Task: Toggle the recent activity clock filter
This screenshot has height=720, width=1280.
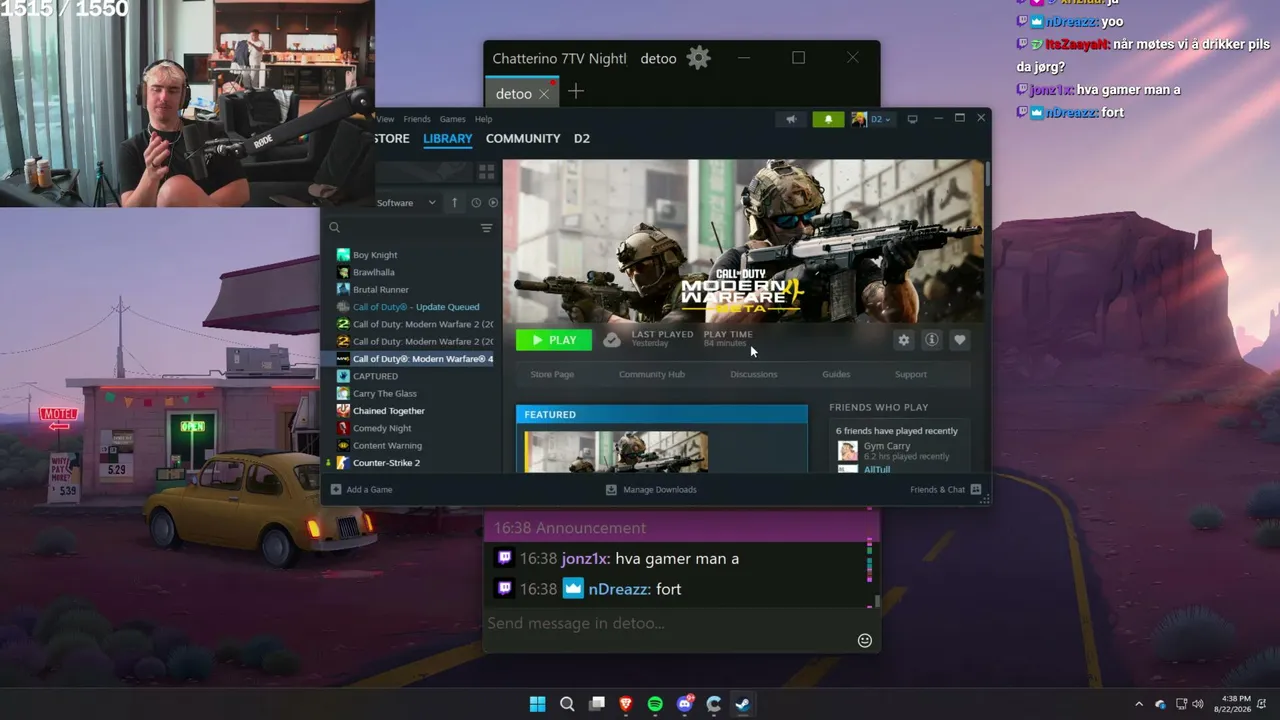Action: 476,203
